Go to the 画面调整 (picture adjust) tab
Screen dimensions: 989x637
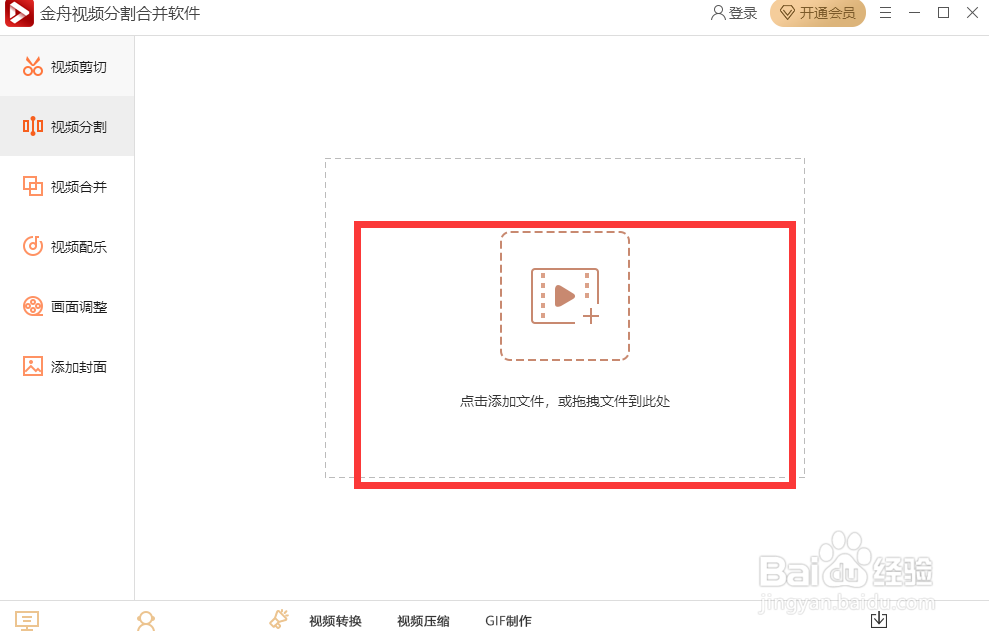point(67,306)
